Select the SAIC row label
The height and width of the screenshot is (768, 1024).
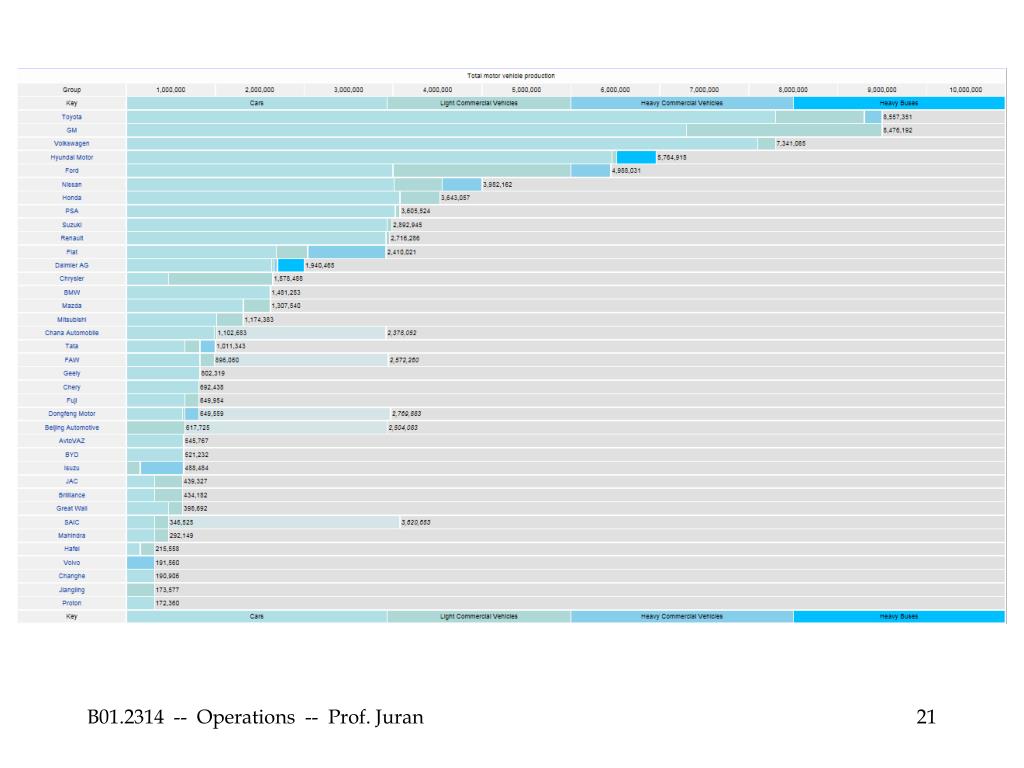click(72, 522)
